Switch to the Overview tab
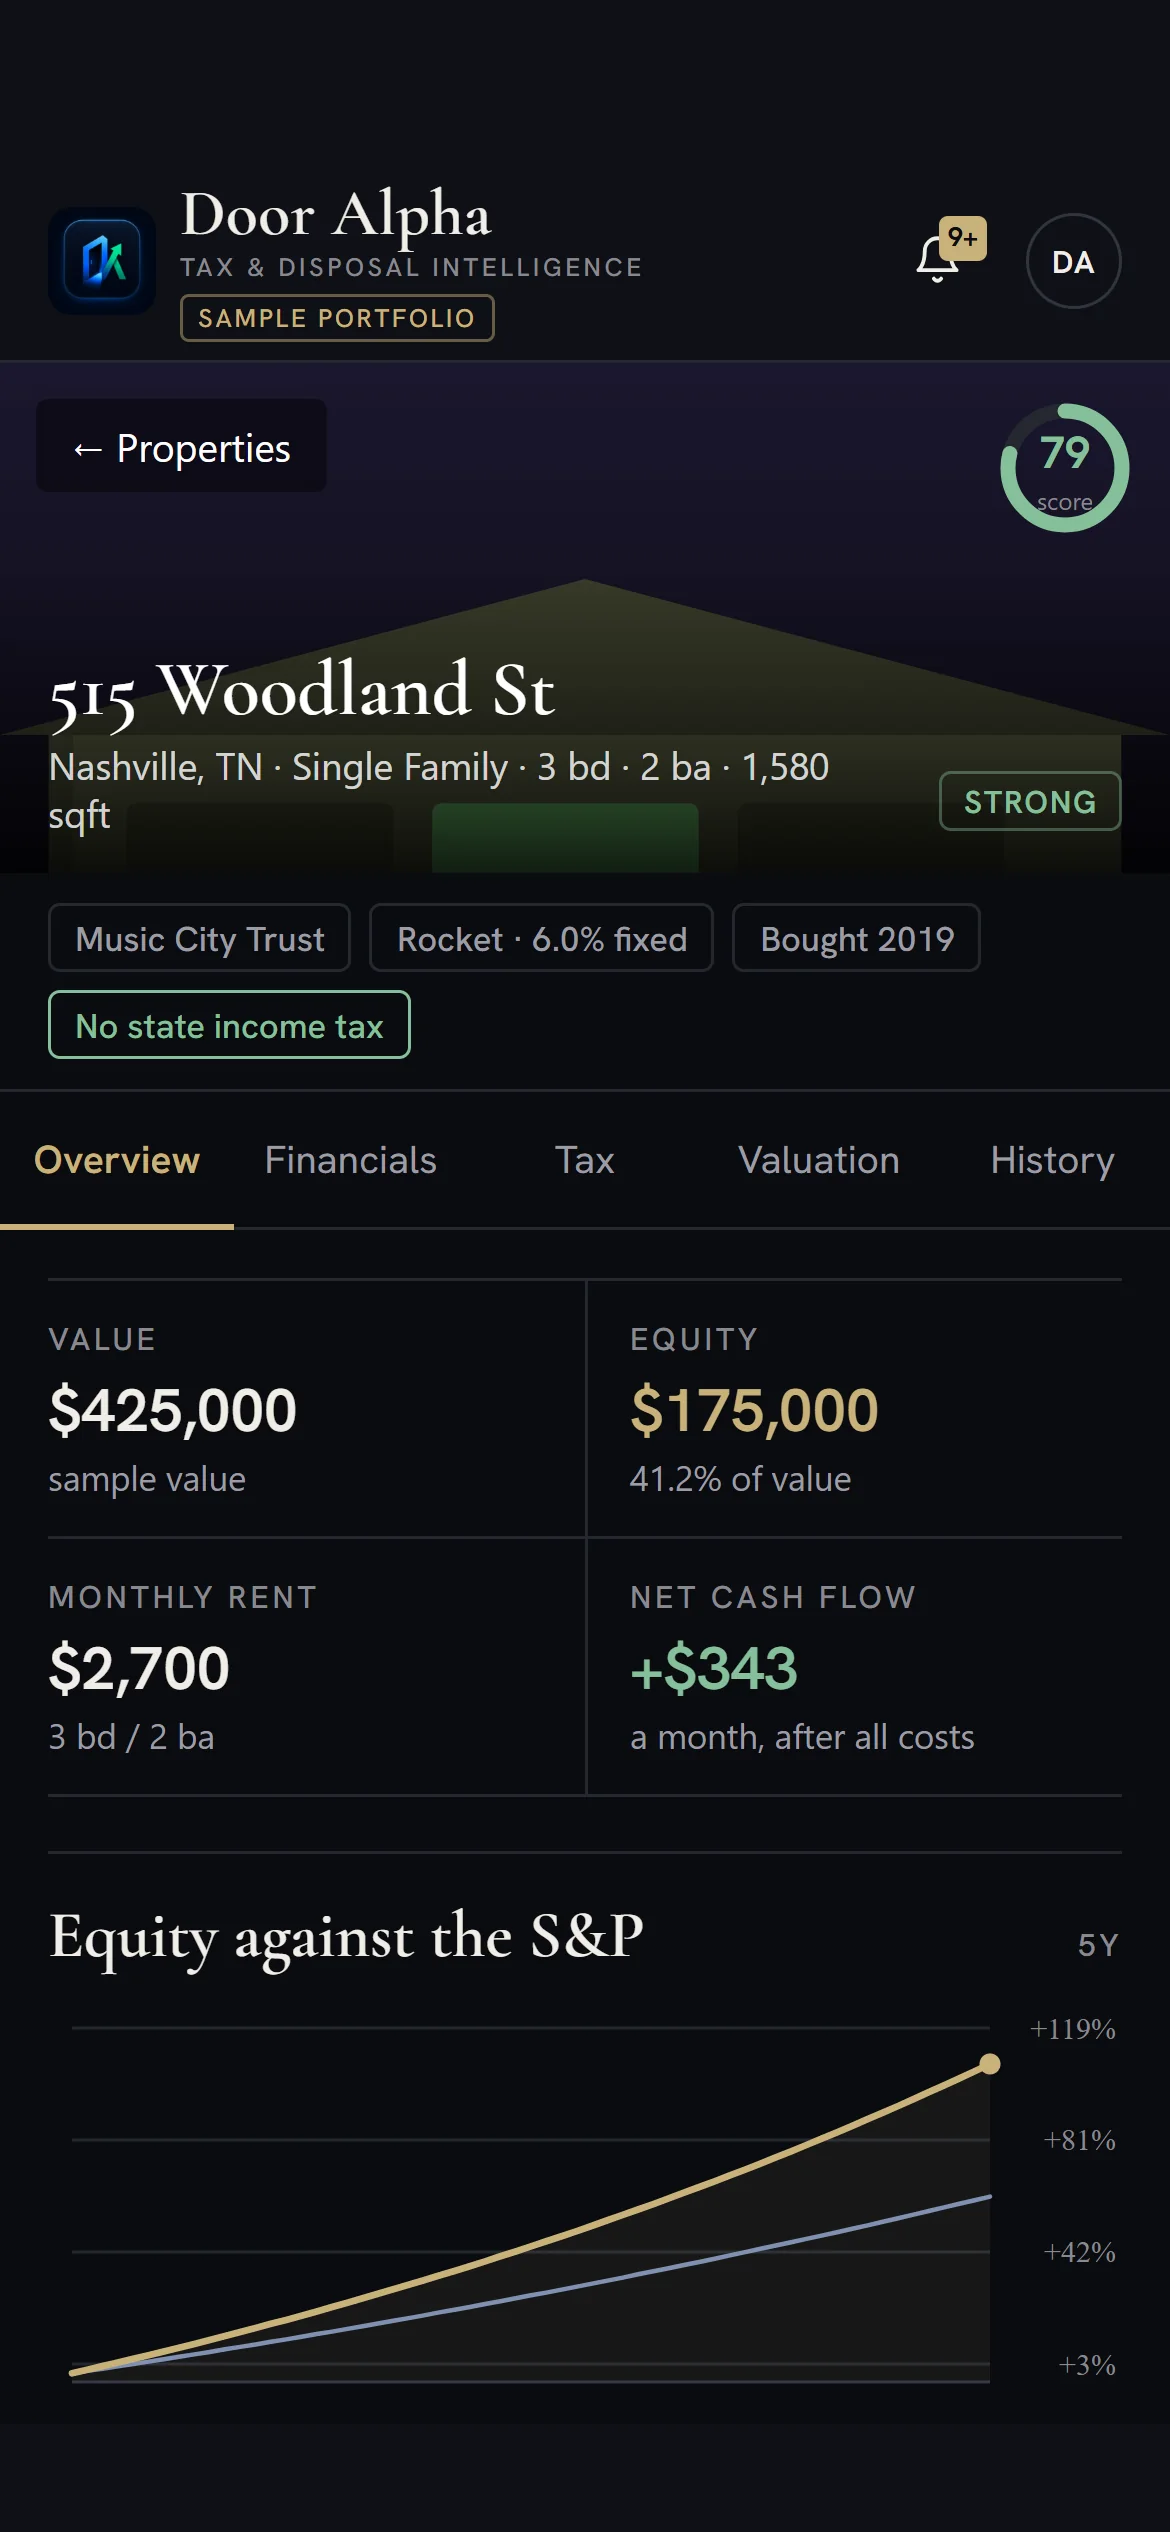1170x2532 pixels. pyautogui.click(x=117, y=1160)
